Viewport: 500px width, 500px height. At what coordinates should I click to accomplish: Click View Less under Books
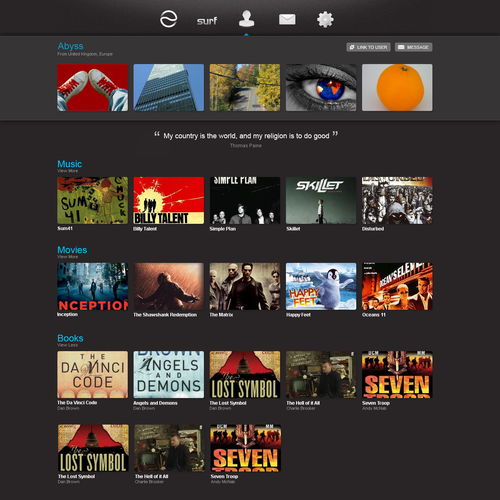pos(68,345)
